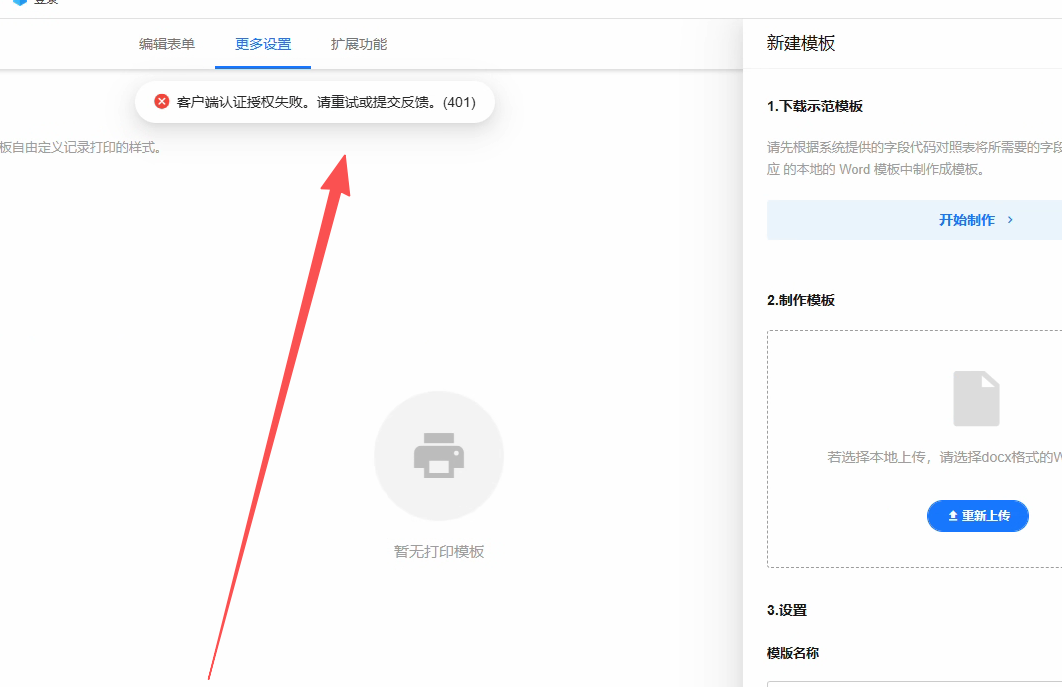Click the 登录 label at the top
The image size is (1062, 687).
(x=44, y=3)
